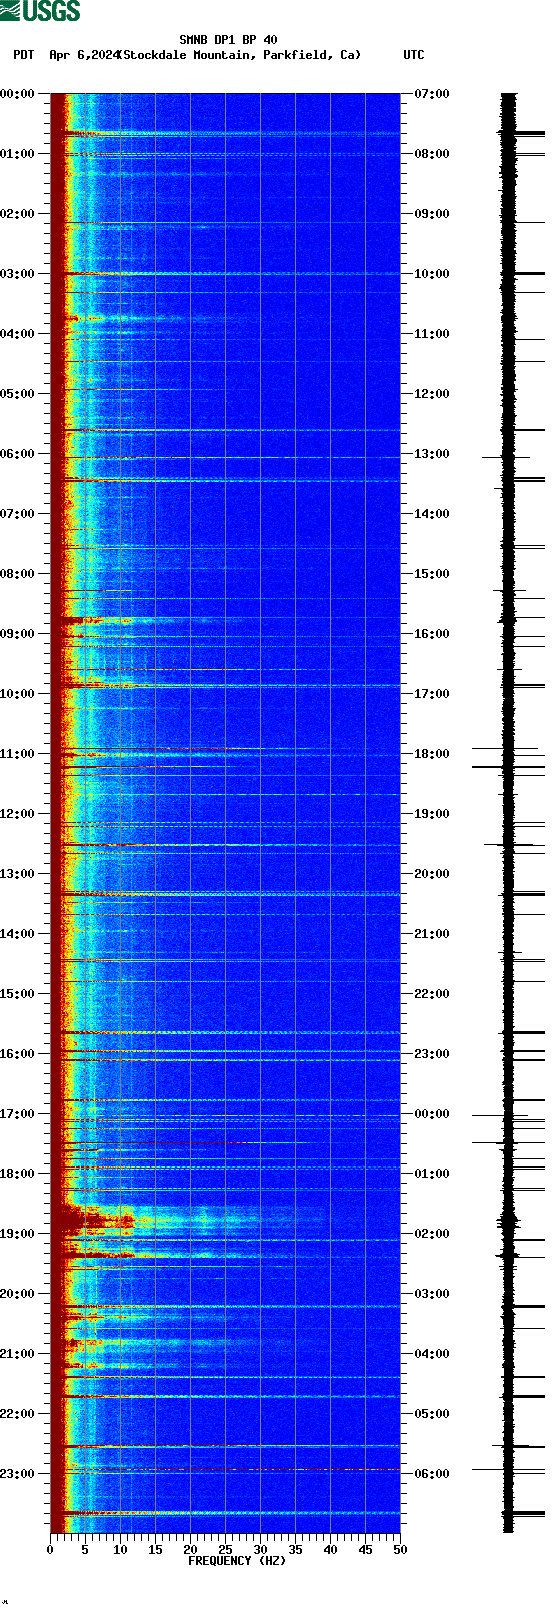Click the USGS logo

point(40,11)
